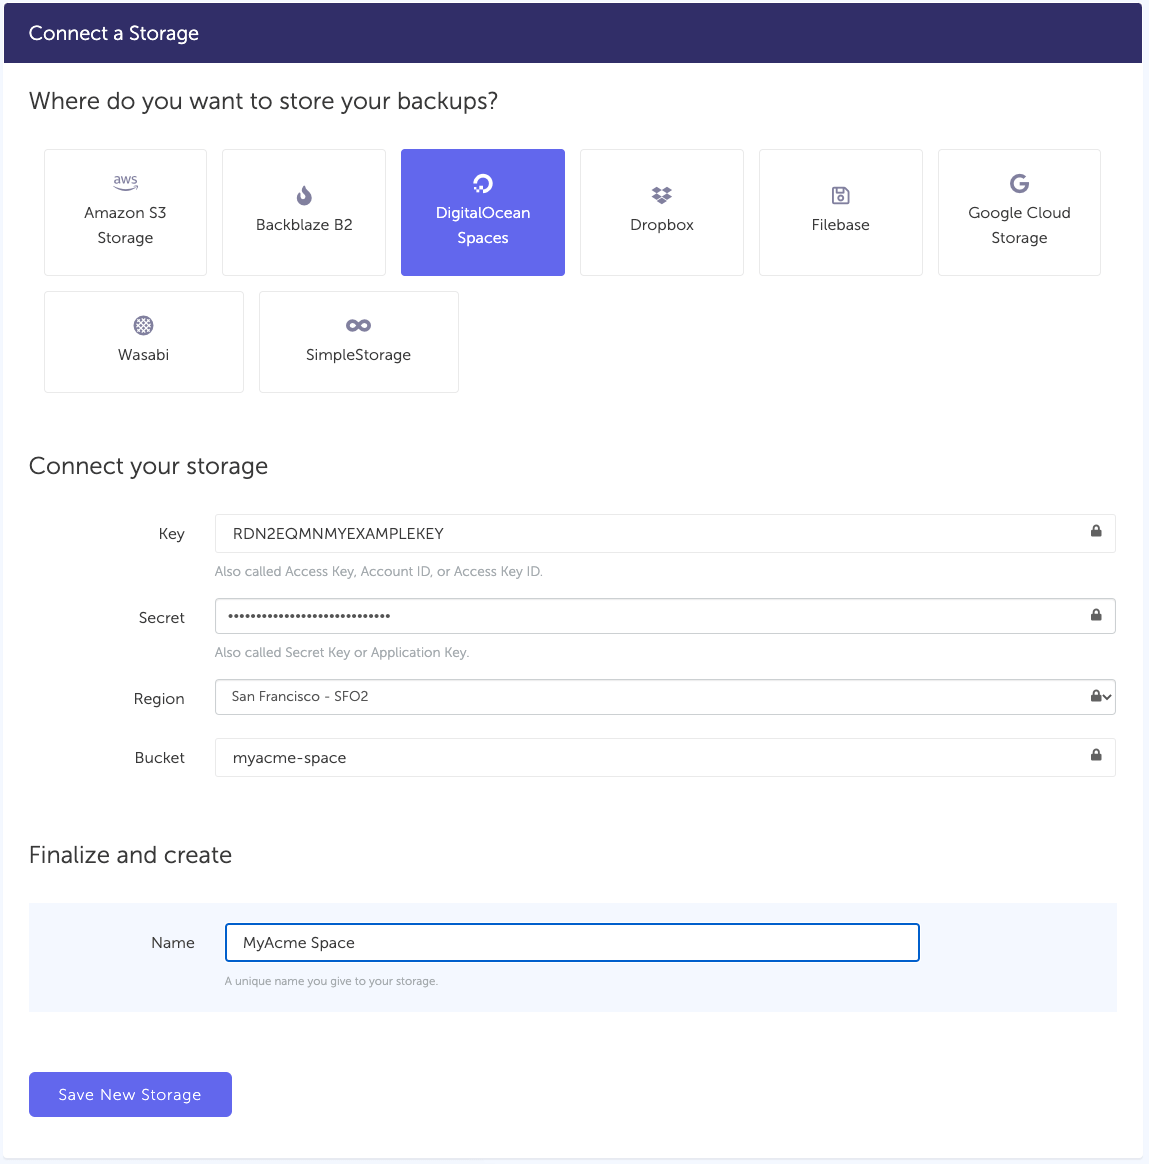The image size is (1149, 1164).
Task: Click the lock icon in Secret field
Action: [1096, 615]
